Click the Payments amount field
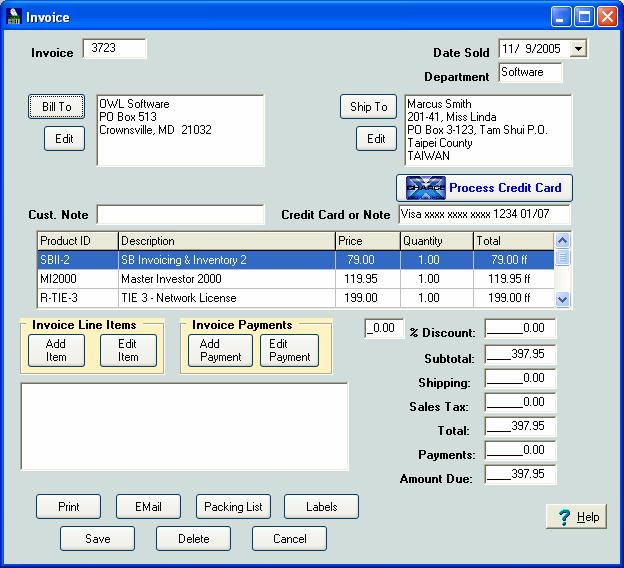The height and width of the screenshot is (568, 624). pyautogui.click(x=520, y=450)
